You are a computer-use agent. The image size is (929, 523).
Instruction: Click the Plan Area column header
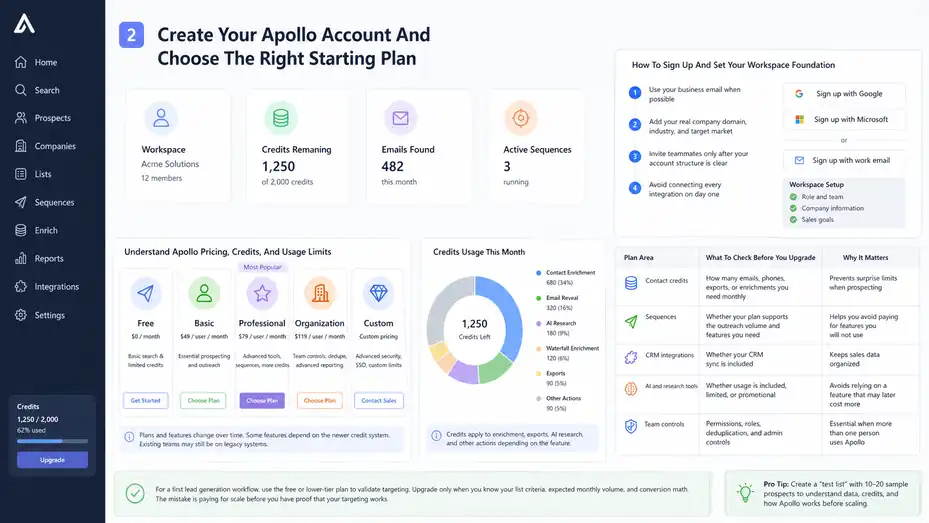pos(638,258)
